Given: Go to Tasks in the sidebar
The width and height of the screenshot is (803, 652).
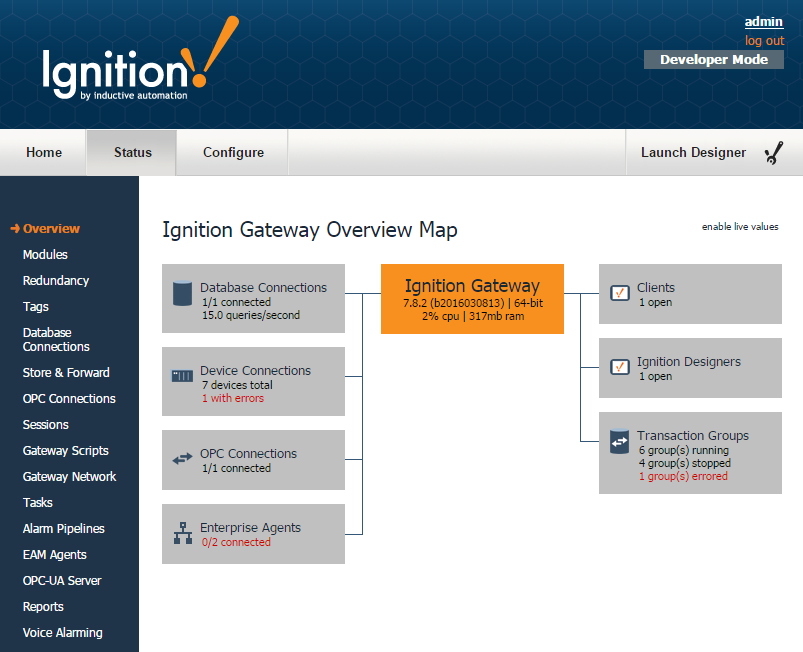Looking at the screenshot, I should pyautogui.click(x=37, y=502).
